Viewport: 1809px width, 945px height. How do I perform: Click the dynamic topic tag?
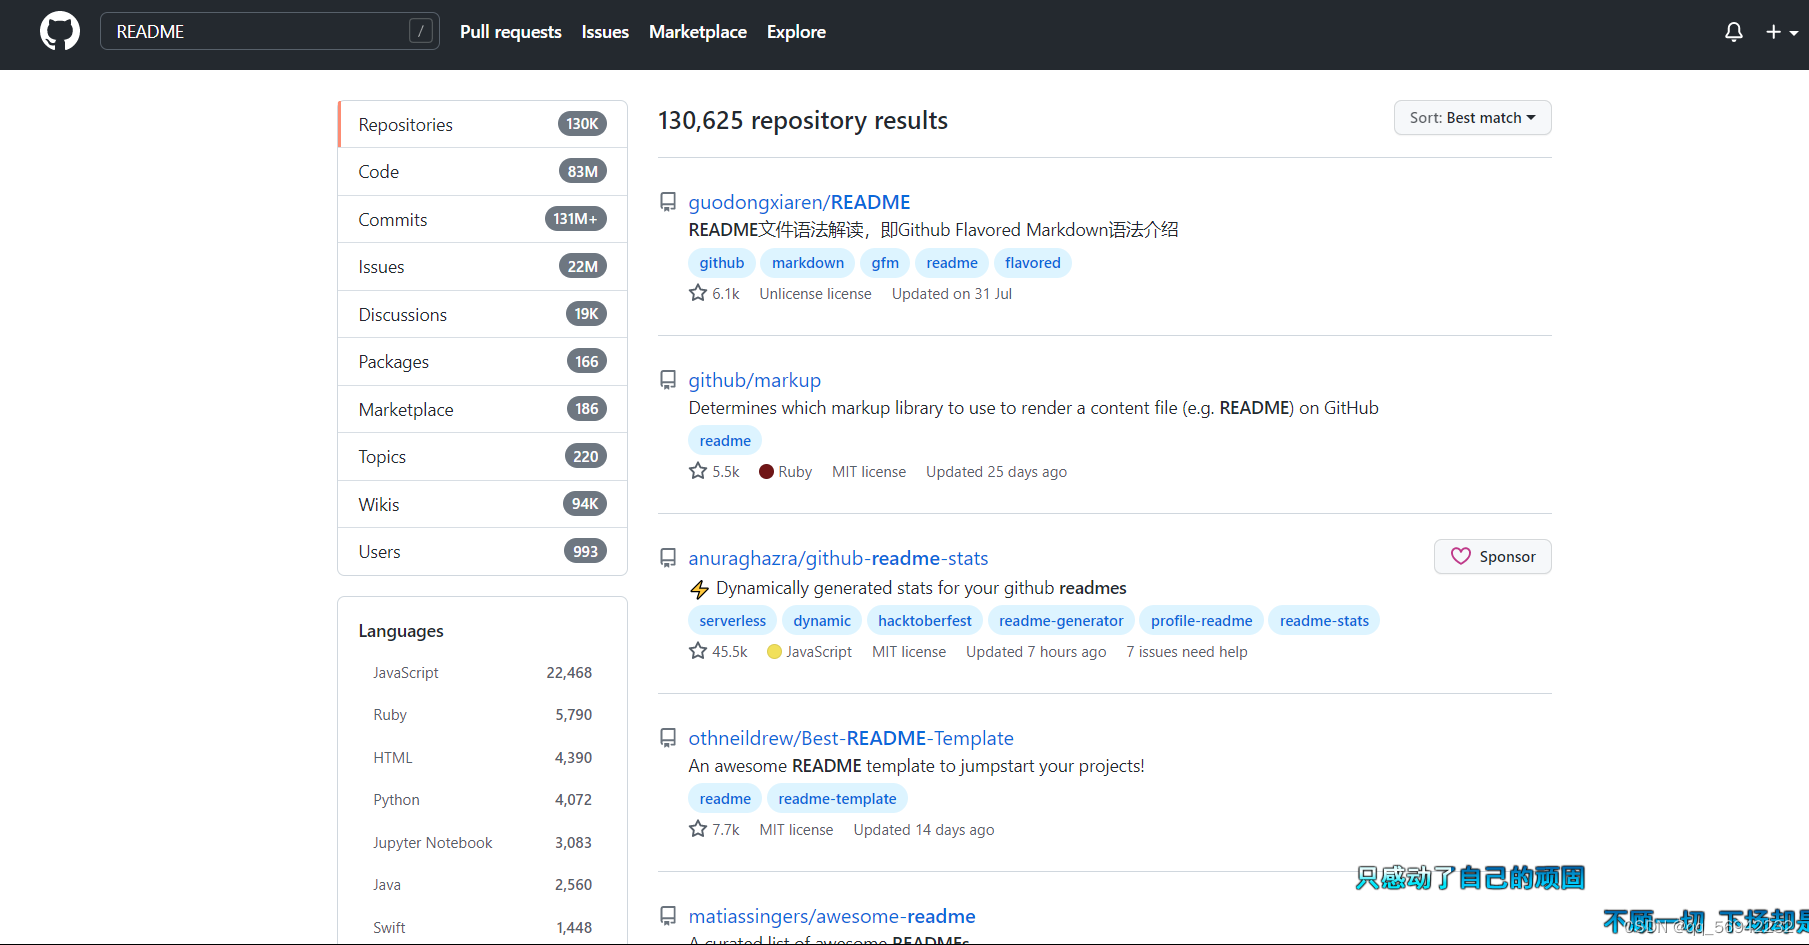[x=822, y=621]
